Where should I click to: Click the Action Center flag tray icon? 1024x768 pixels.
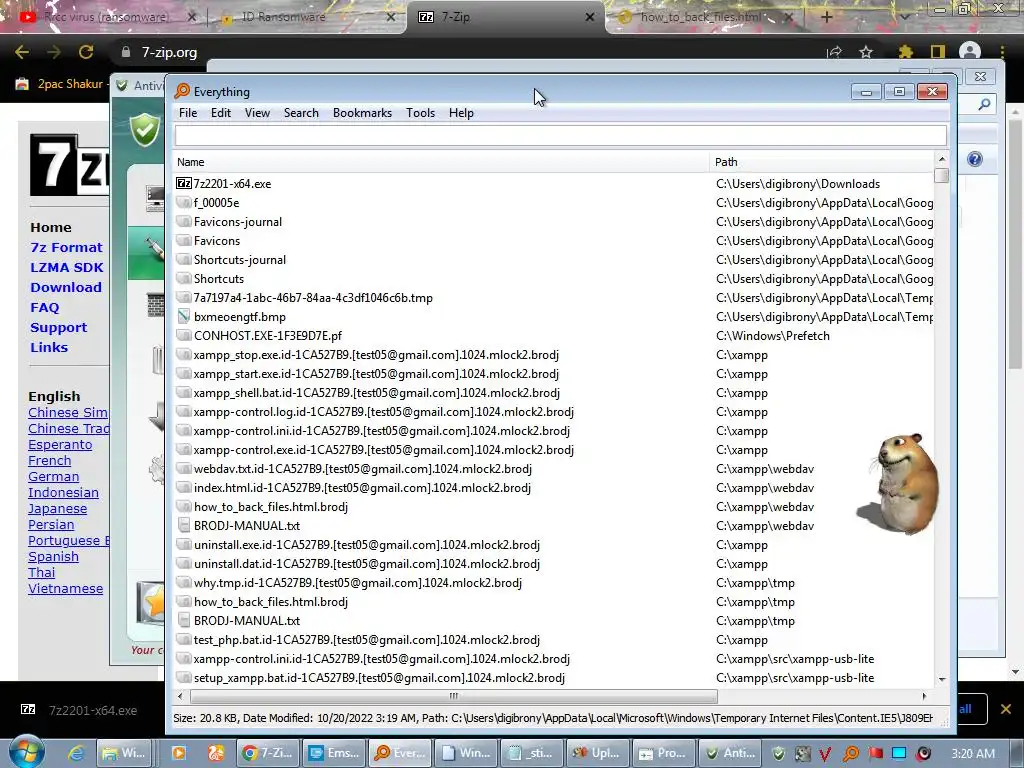(875, 754)
